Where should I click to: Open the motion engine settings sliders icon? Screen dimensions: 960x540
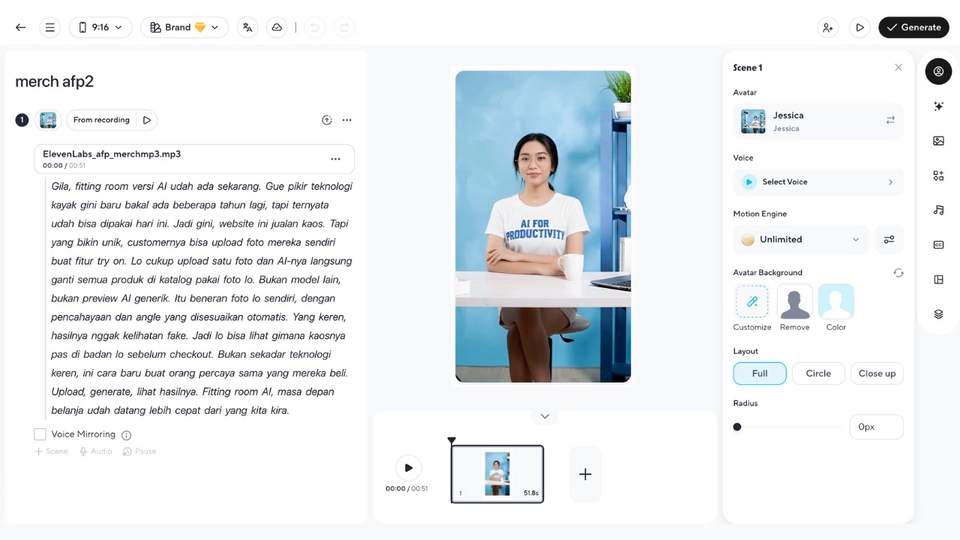click(889, 240)
